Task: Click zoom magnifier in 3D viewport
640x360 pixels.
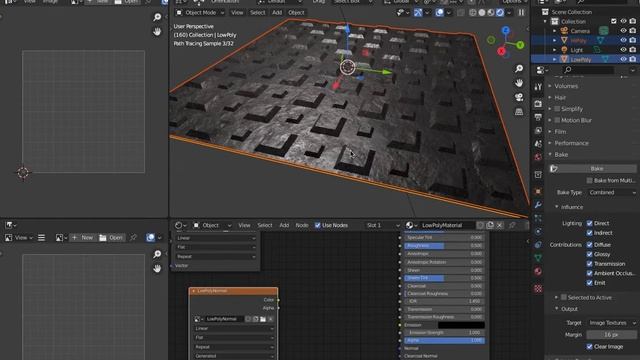Action: tap(519, 69)
